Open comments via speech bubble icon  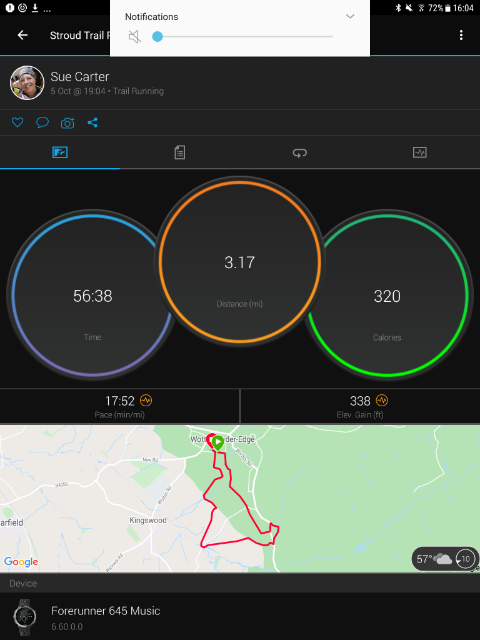pyautogui.click(x=42, y=122)
